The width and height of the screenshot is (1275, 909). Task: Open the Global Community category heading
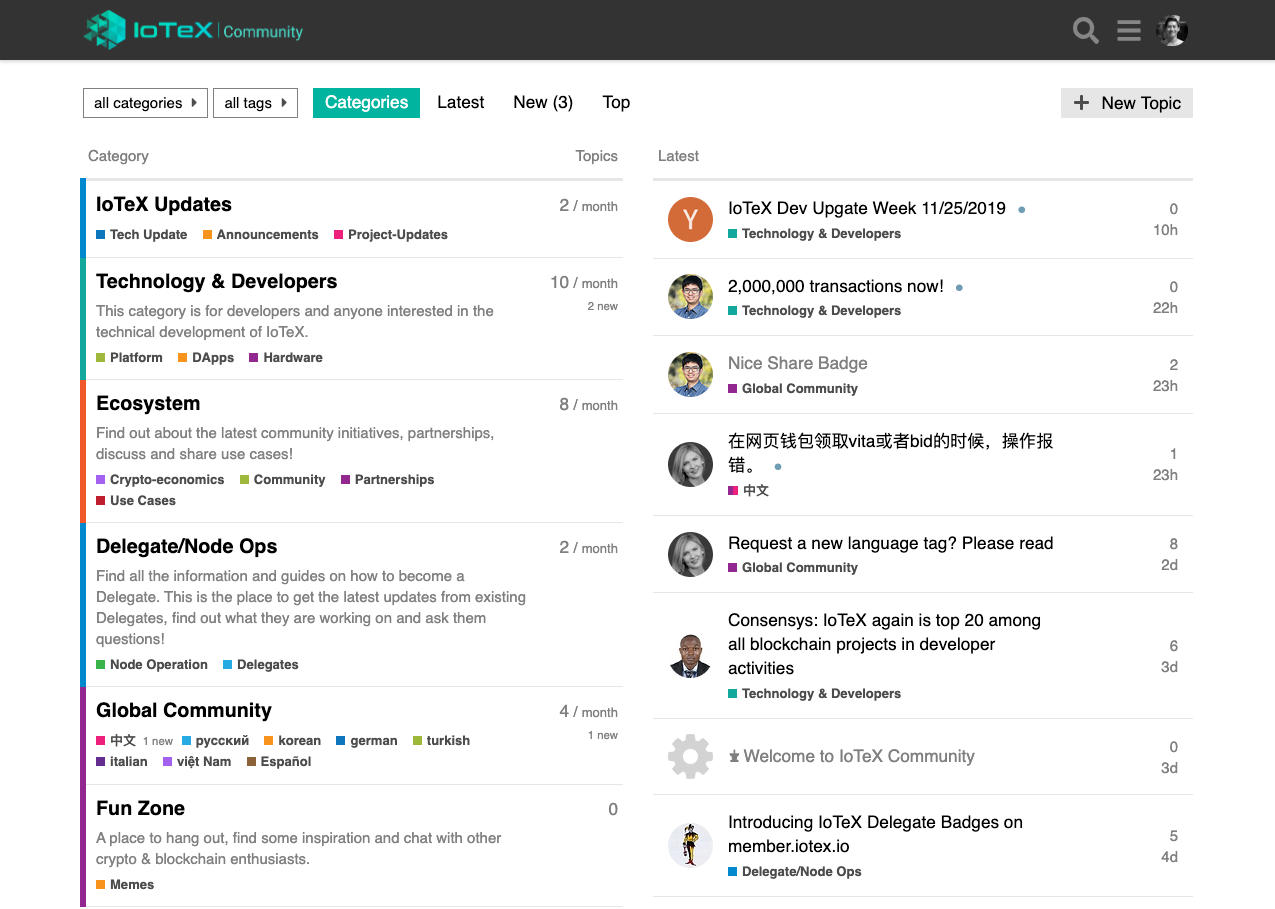click(x=184, y=710)
